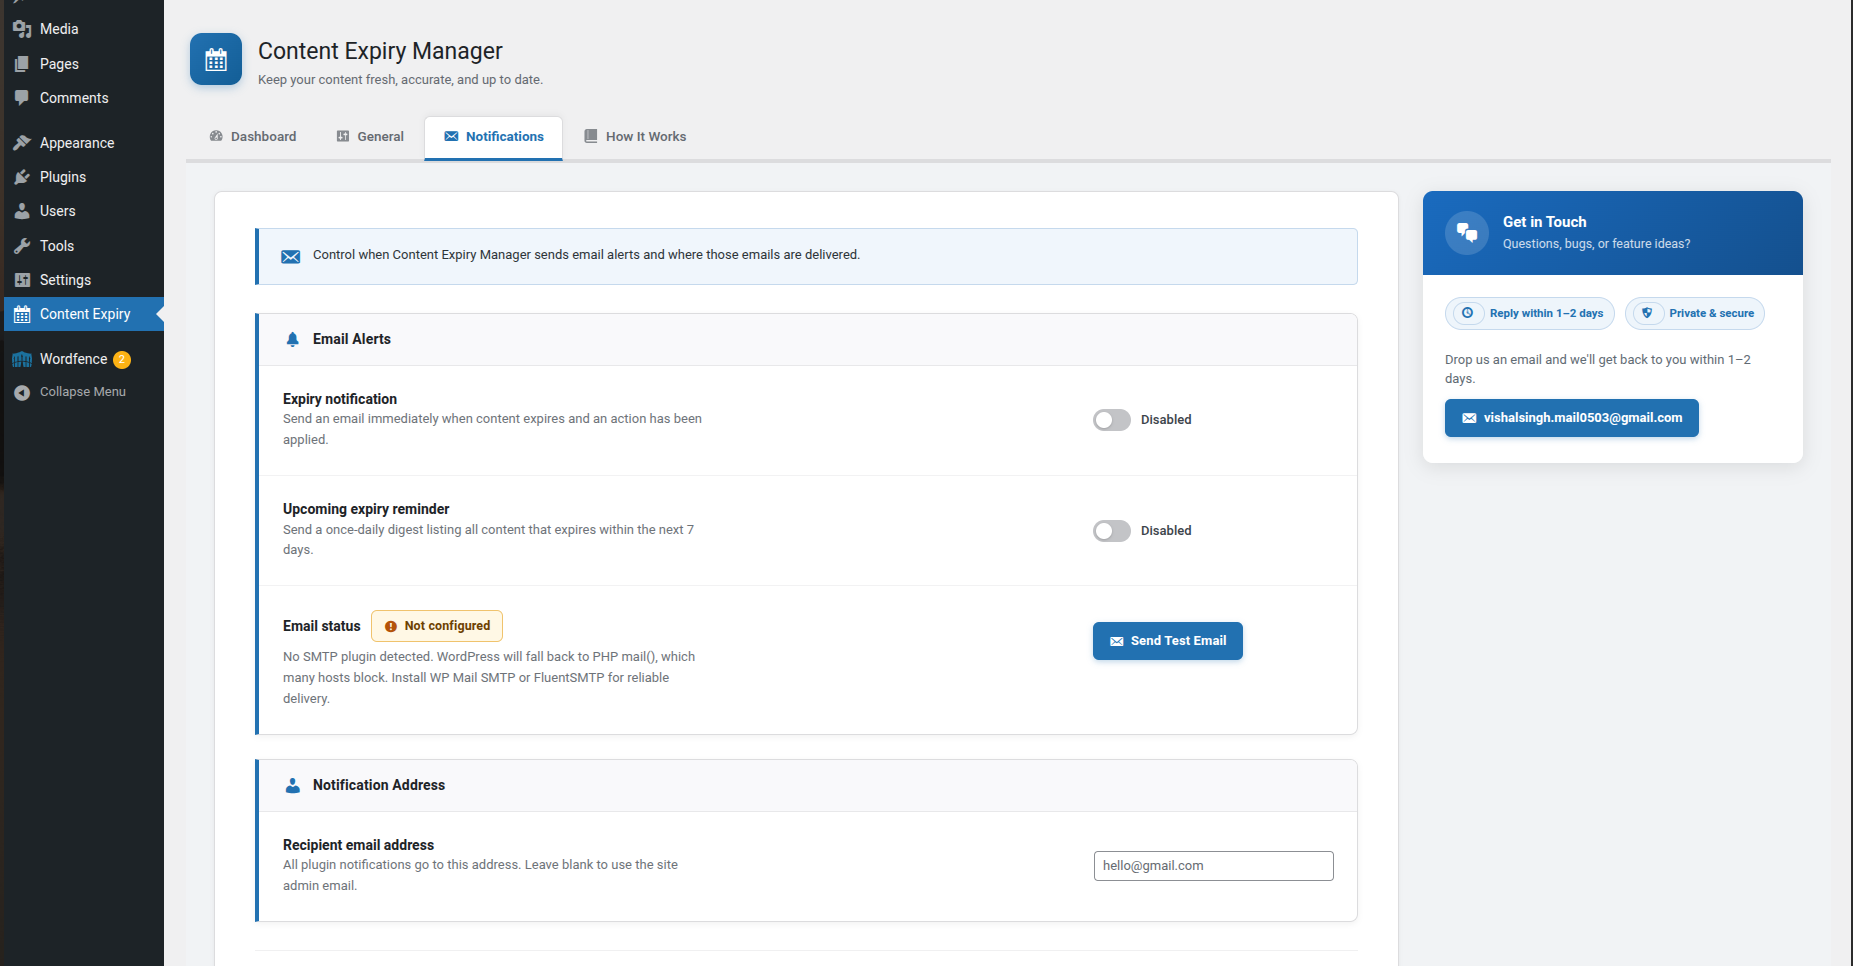1853x966 pixels.
Task: Click the Private & secure badge
Action: pyautogui.click(x=1695, y=313)
